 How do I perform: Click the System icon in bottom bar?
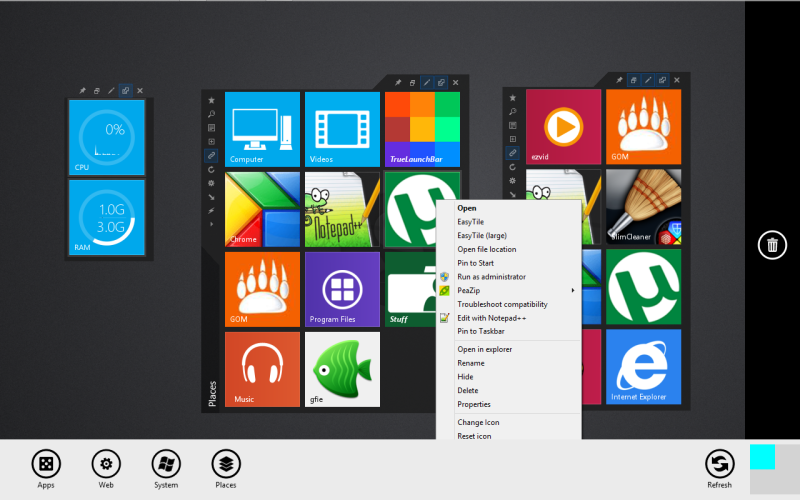166,464
